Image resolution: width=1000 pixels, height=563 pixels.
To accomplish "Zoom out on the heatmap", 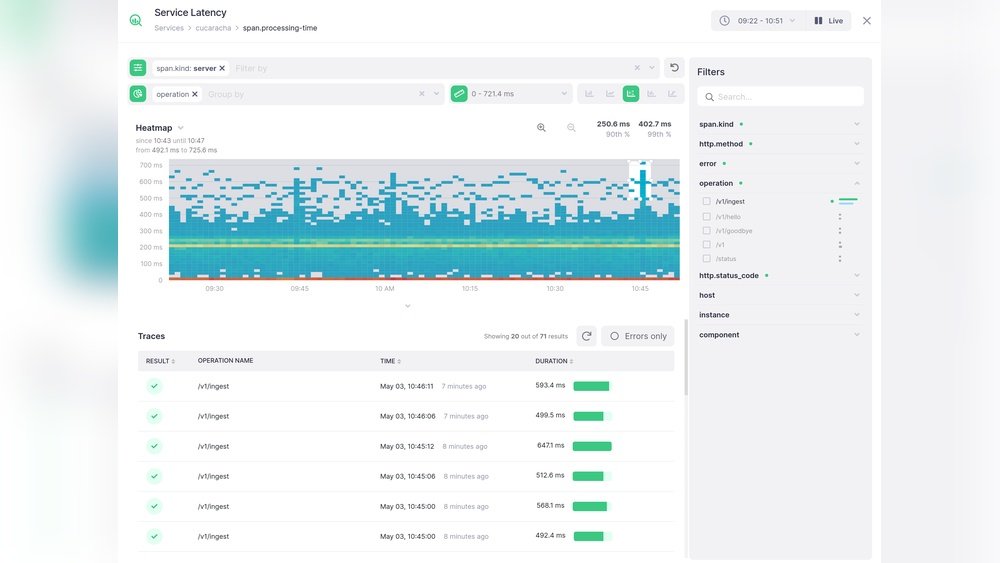I will [x=572, y=128].
